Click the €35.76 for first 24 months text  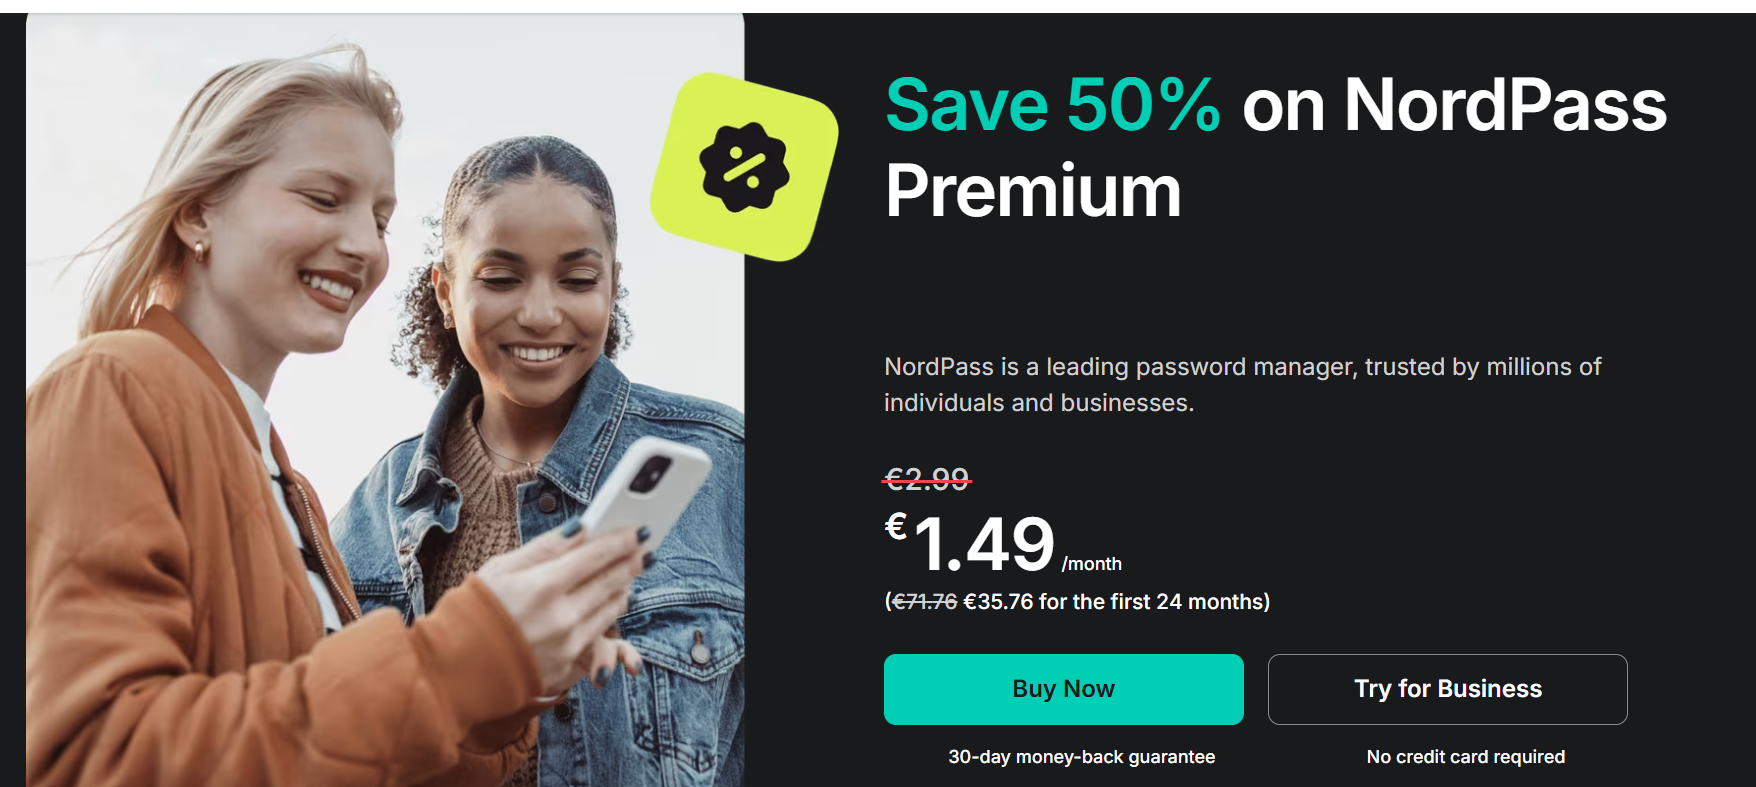pyautogui.click(x=1114, y=602)
